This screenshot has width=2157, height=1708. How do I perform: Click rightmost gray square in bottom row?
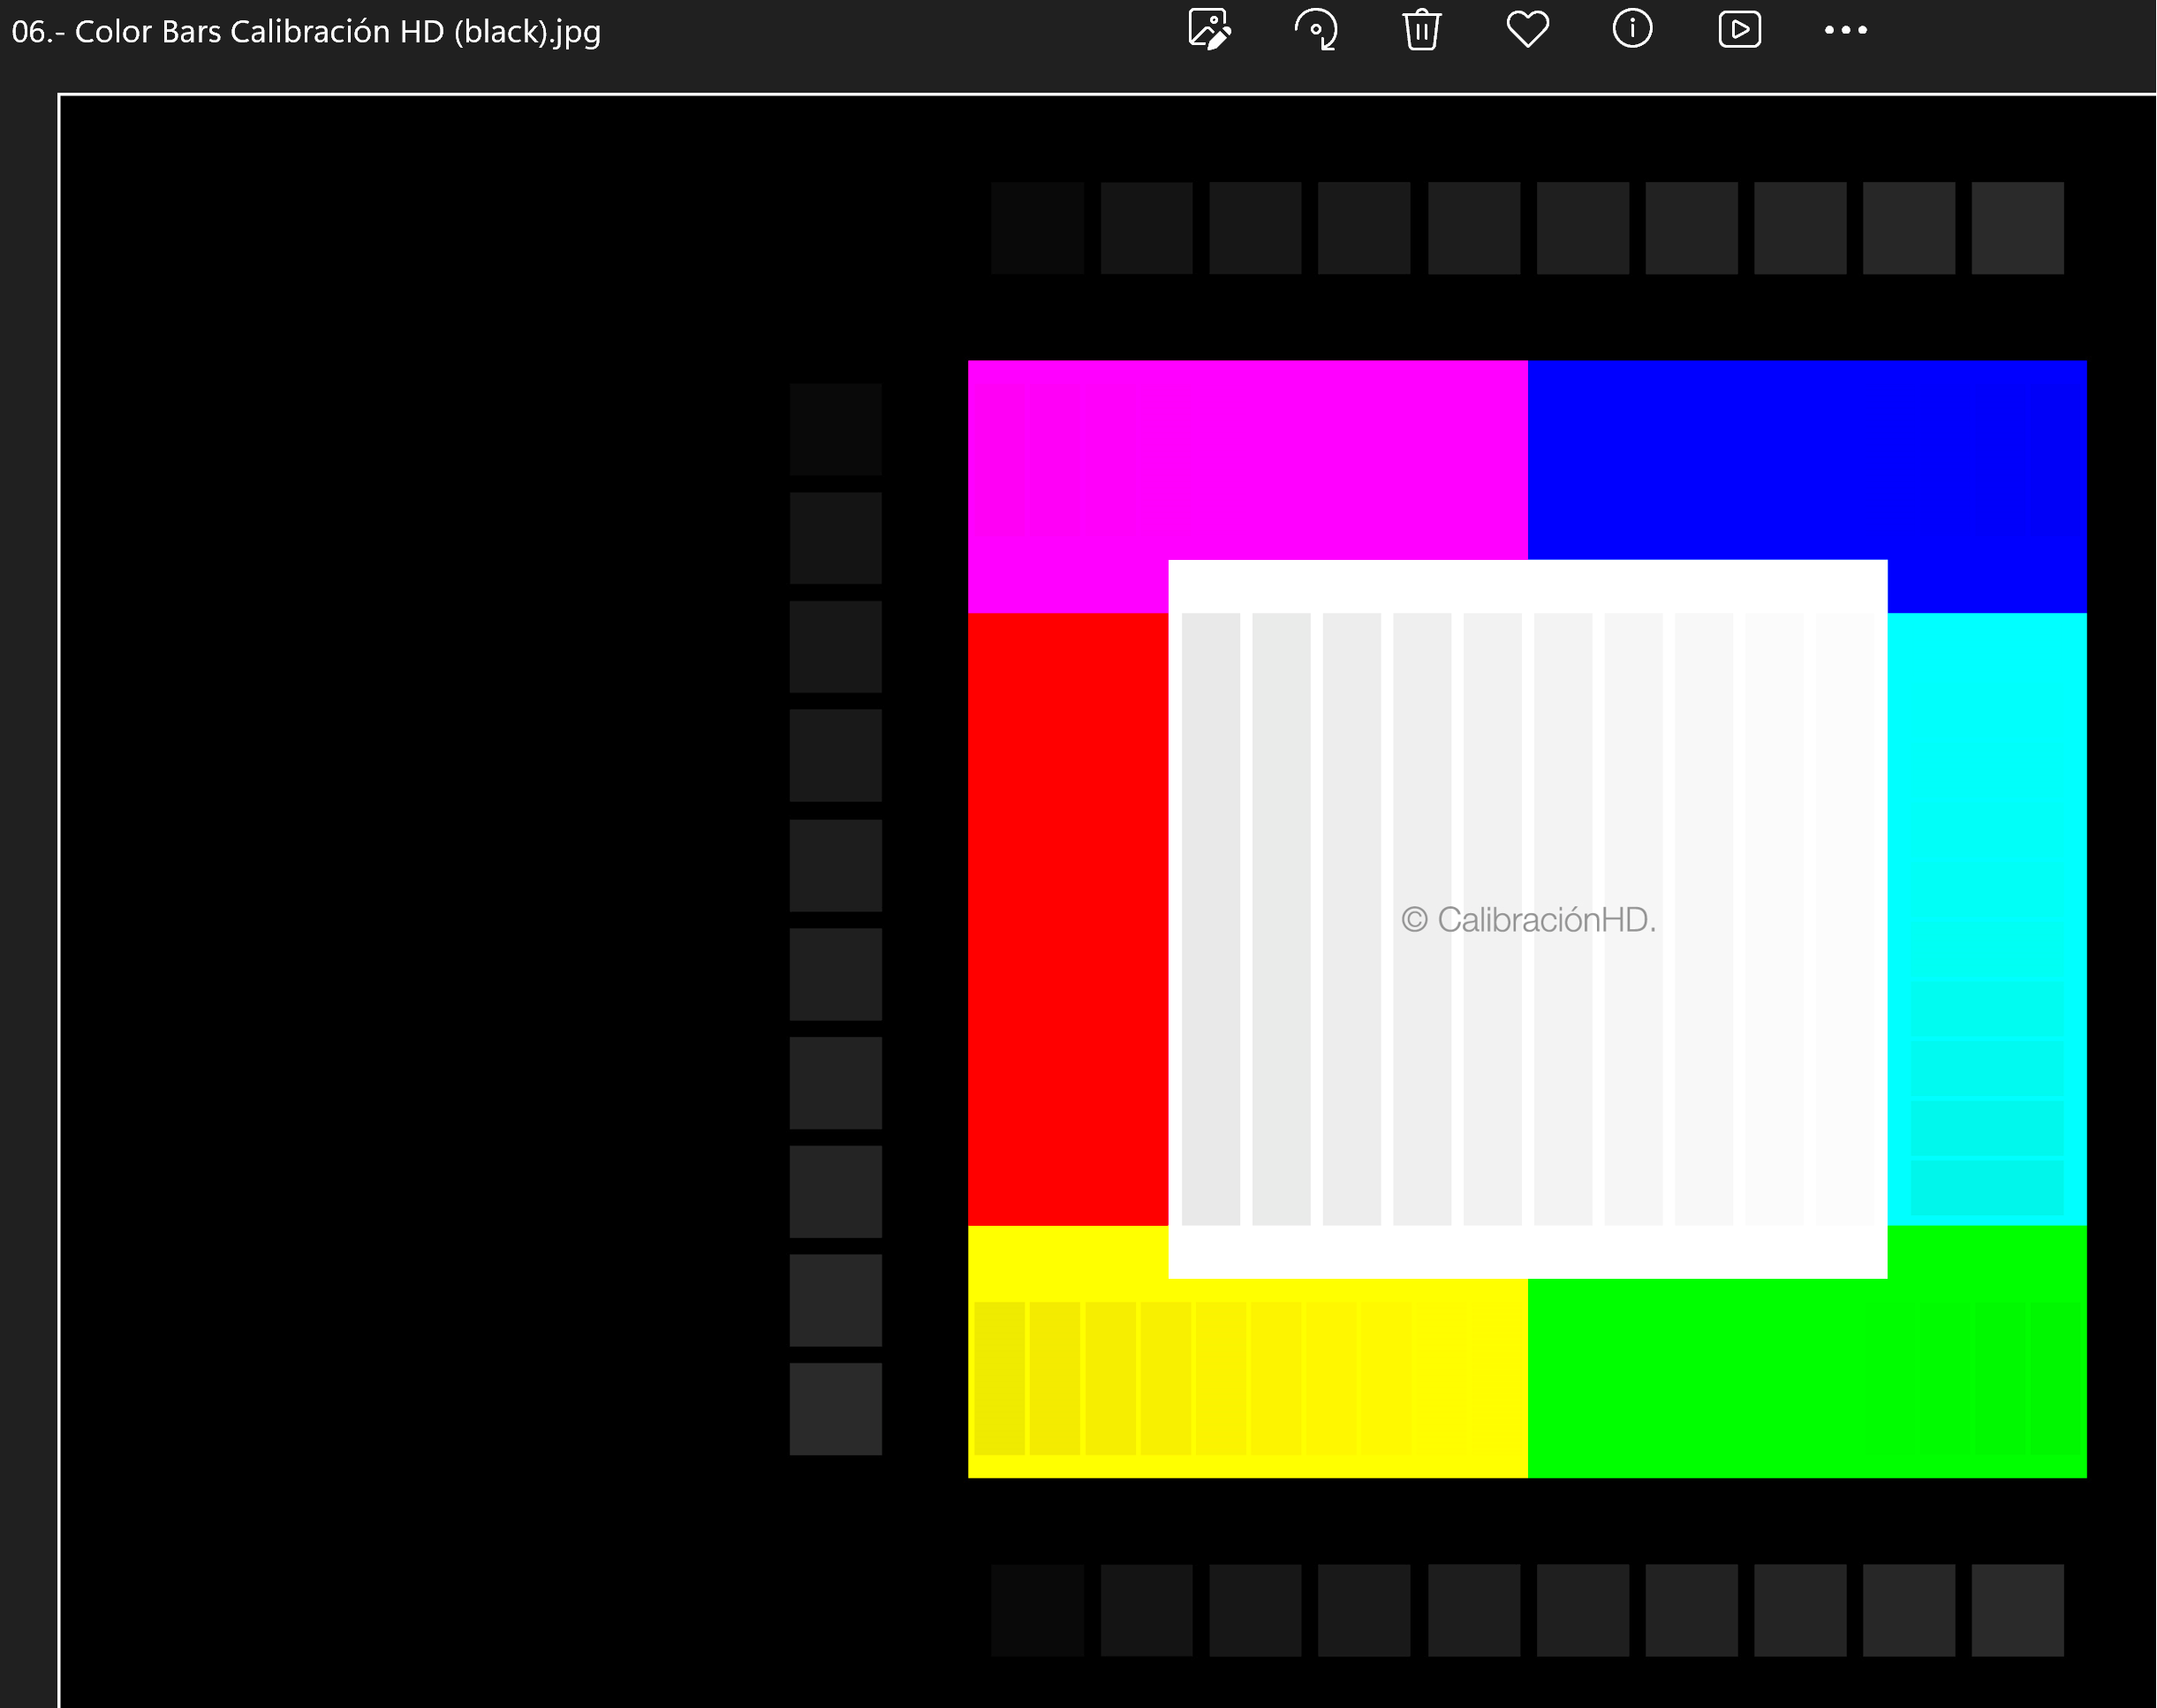2016,1610
